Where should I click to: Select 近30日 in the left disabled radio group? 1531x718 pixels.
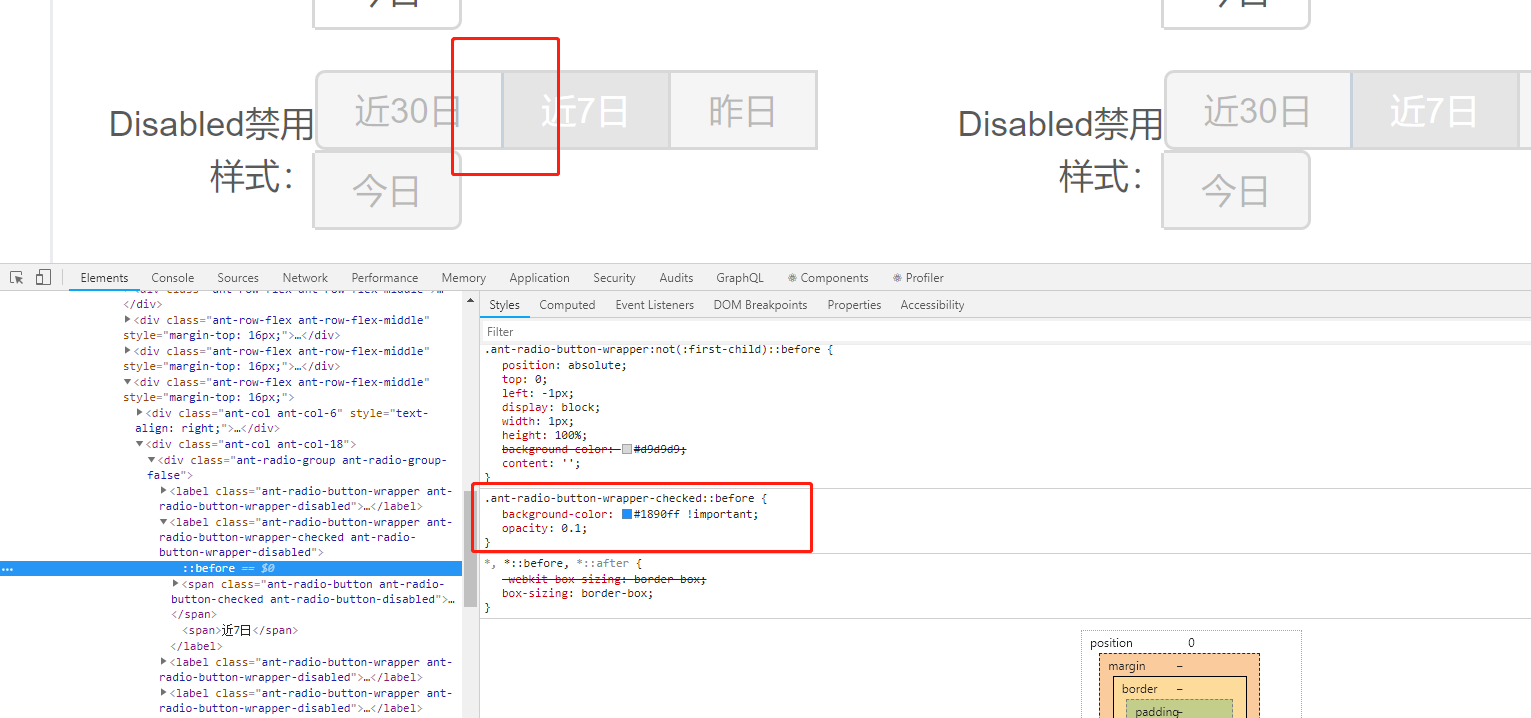[408, 110]
